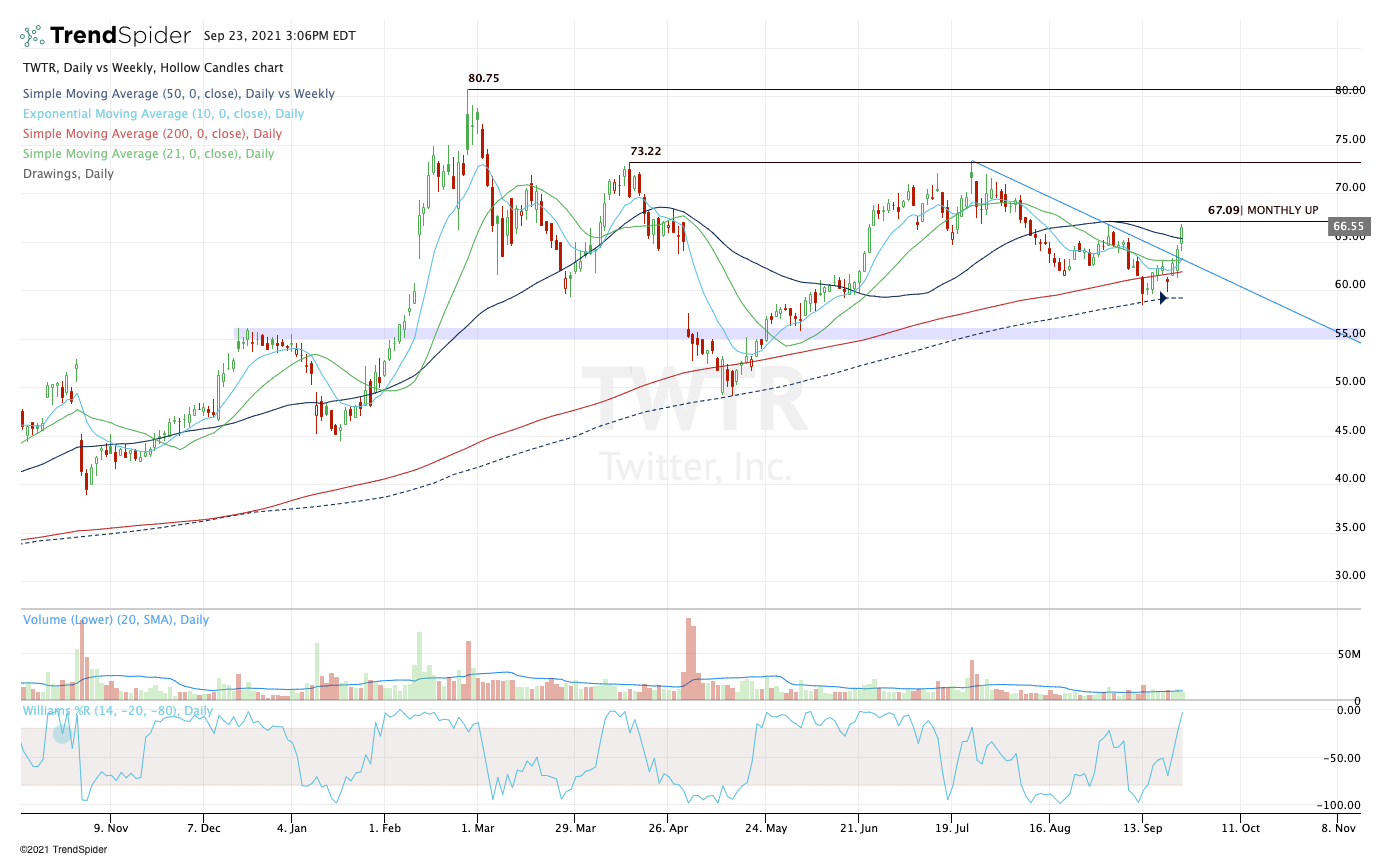Click the 45.00 price axis label
This screenshot has height=859, width=1391.
(1349, 430)
